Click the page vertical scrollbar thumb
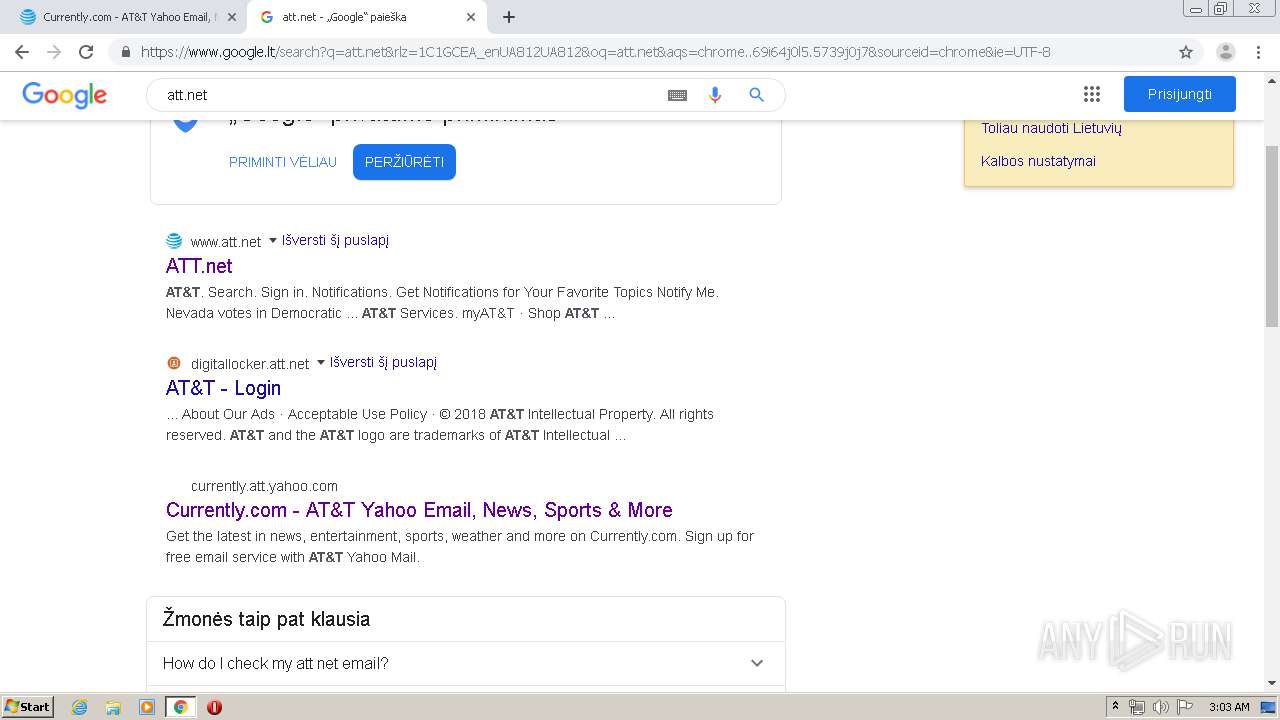Image resolution: width=1280 pixels, height=720 pixels. [x=1272, y=235]
